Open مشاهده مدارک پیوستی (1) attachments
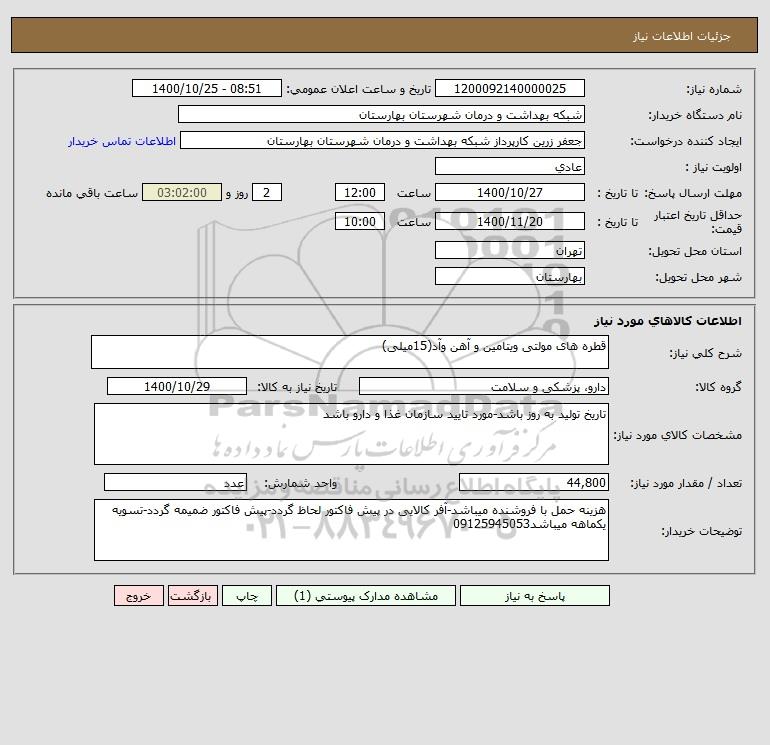 coord(366,595)
